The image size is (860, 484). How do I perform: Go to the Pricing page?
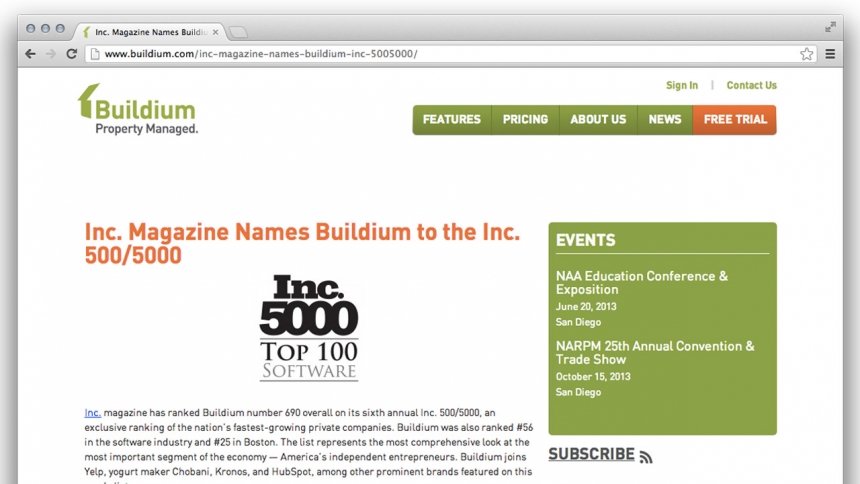coord(525,120)
